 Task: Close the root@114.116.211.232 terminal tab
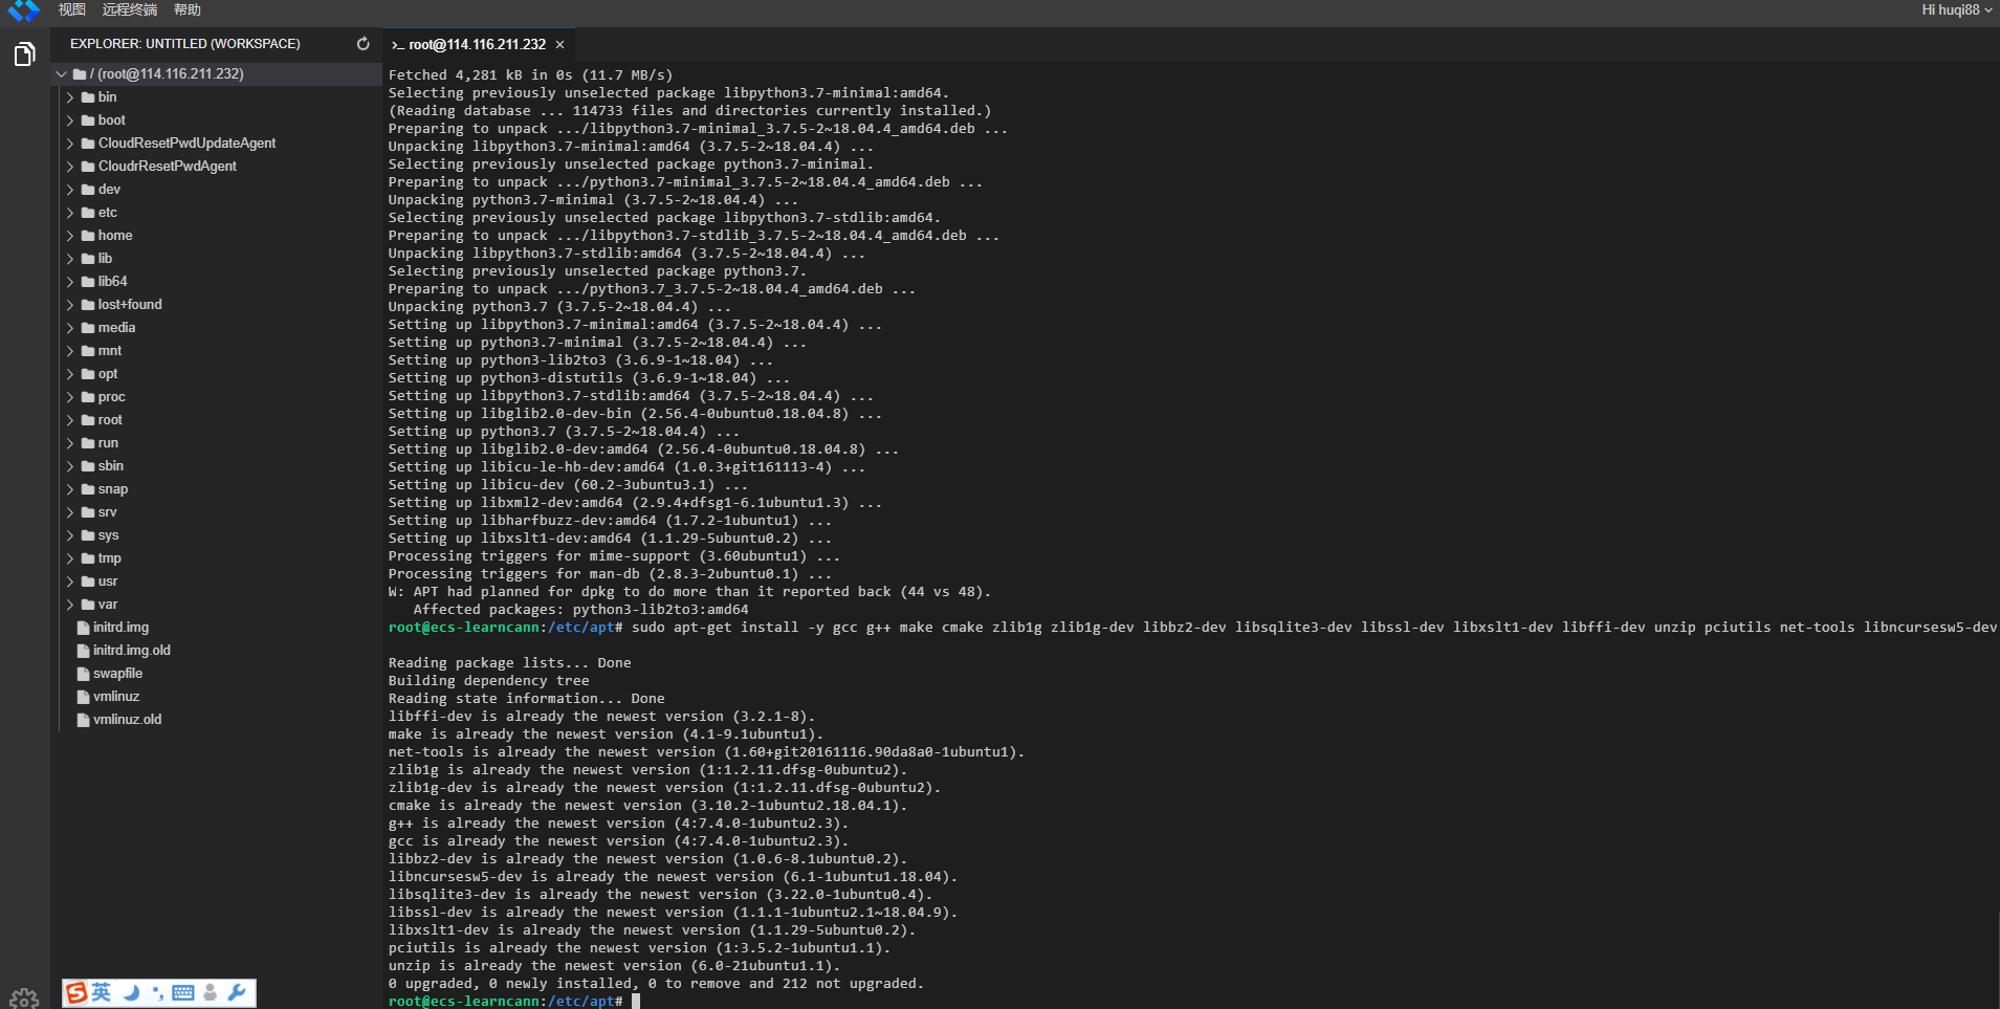pyautogui.click(x=560, y=45)
